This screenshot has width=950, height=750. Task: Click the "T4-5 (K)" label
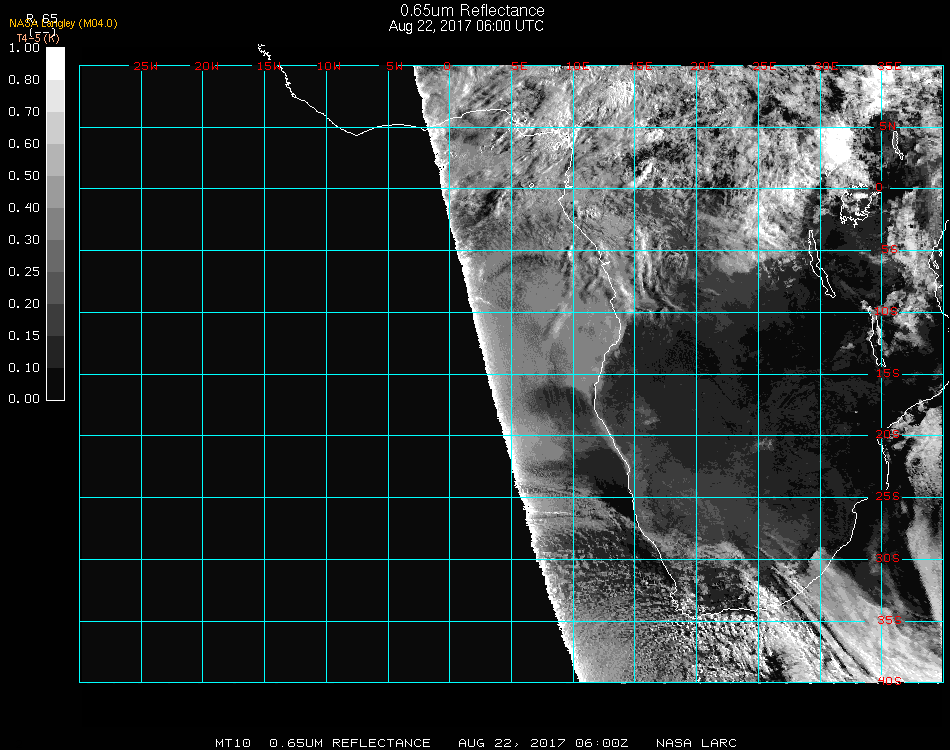click(38, 38)
